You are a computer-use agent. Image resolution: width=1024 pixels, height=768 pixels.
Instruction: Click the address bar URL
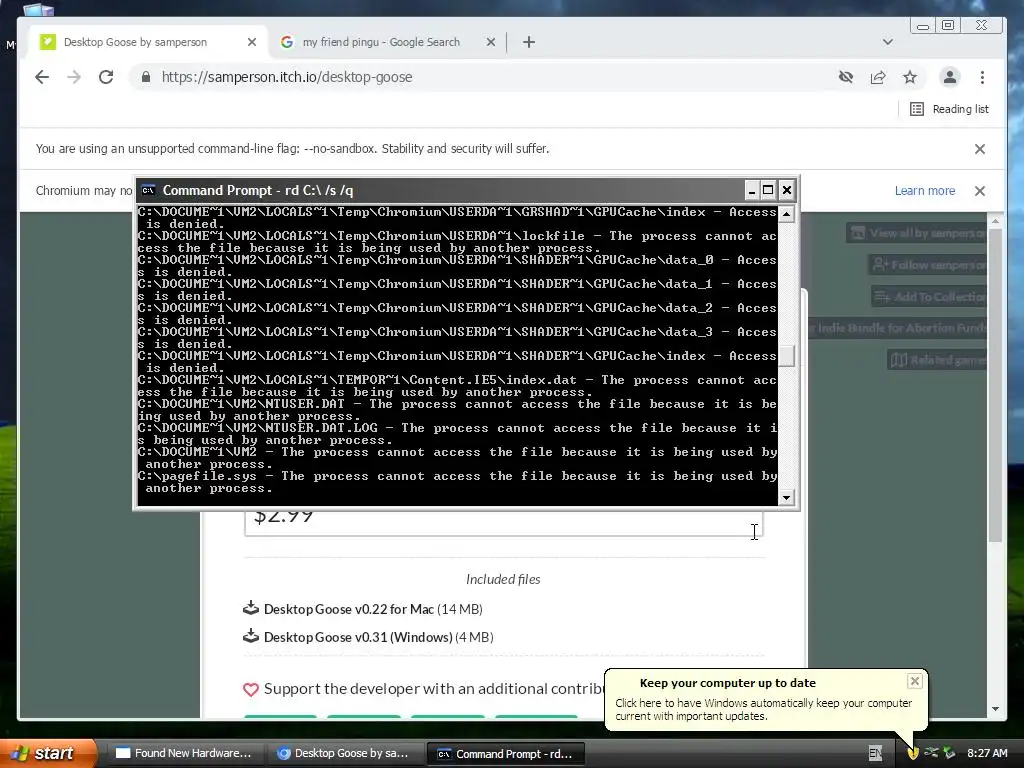point(287,77)
